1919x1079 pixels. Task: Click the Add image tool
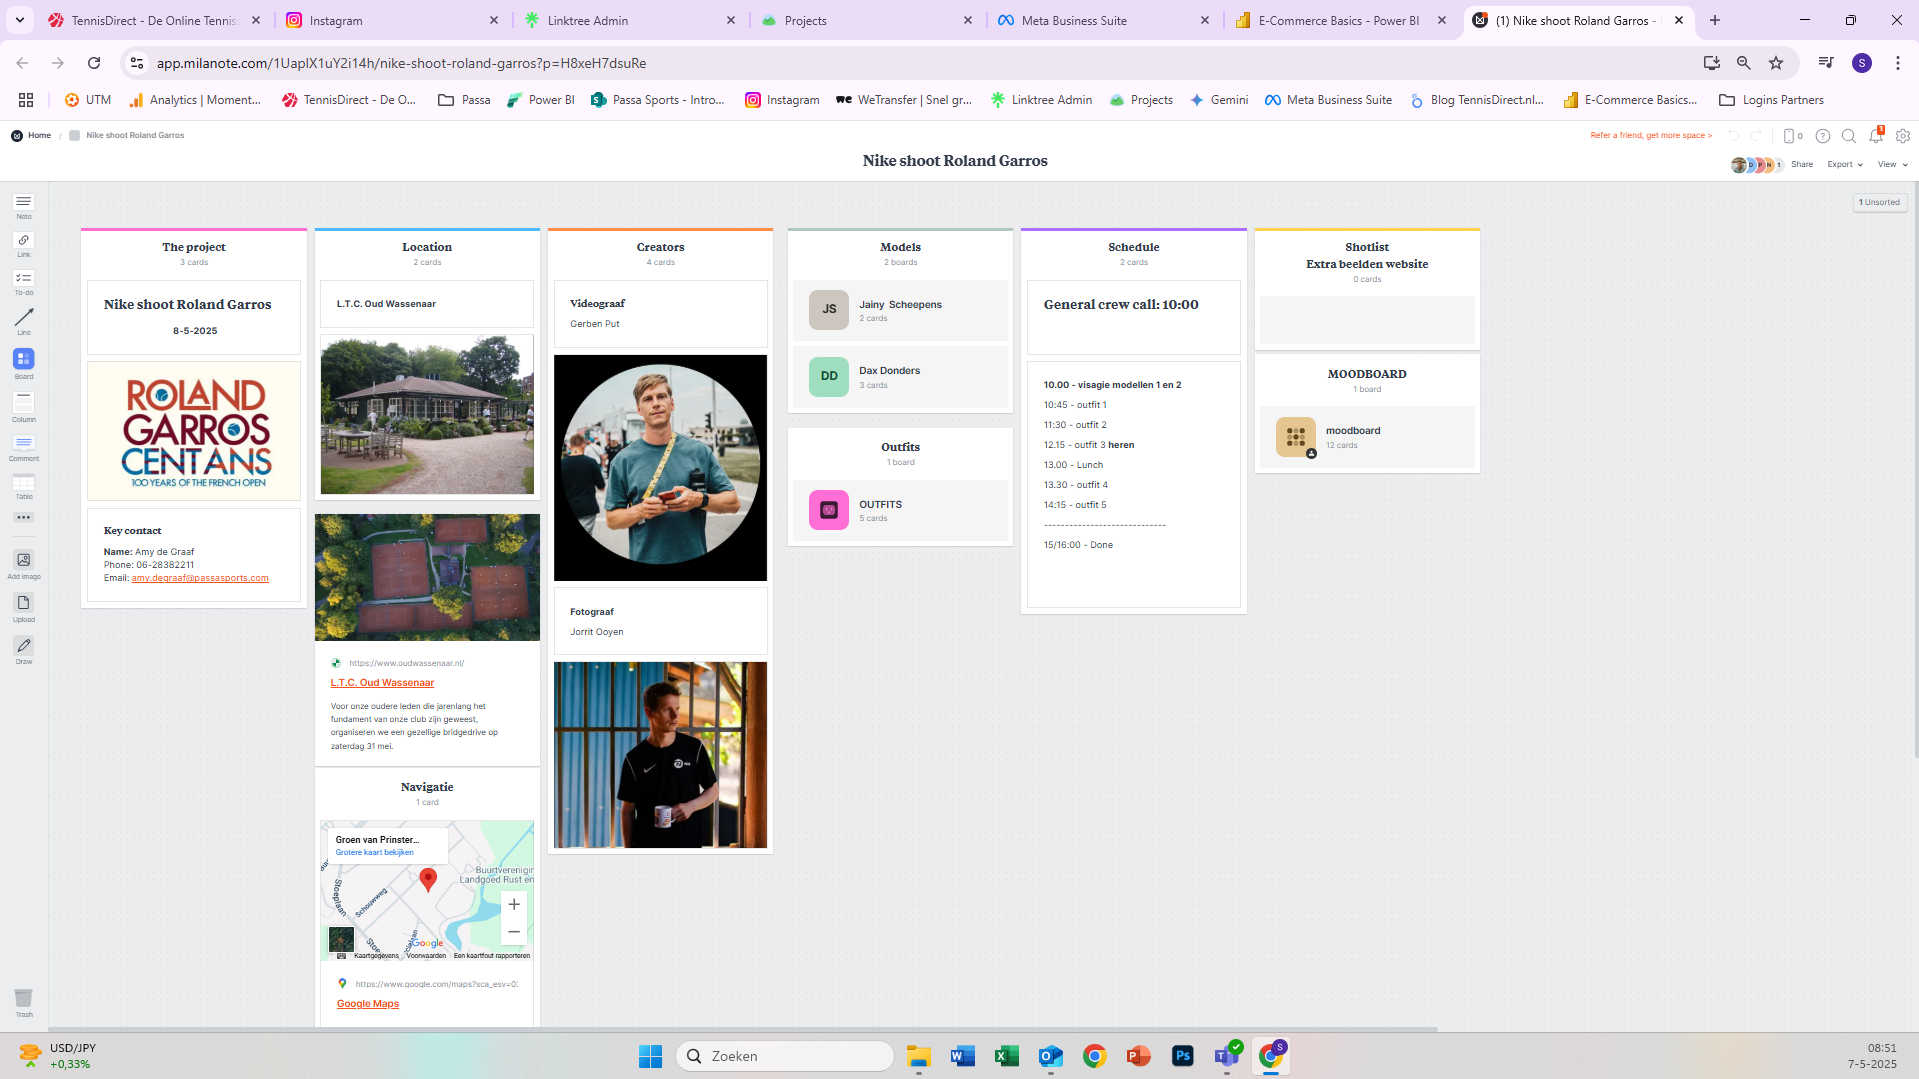tap(24, 560)
